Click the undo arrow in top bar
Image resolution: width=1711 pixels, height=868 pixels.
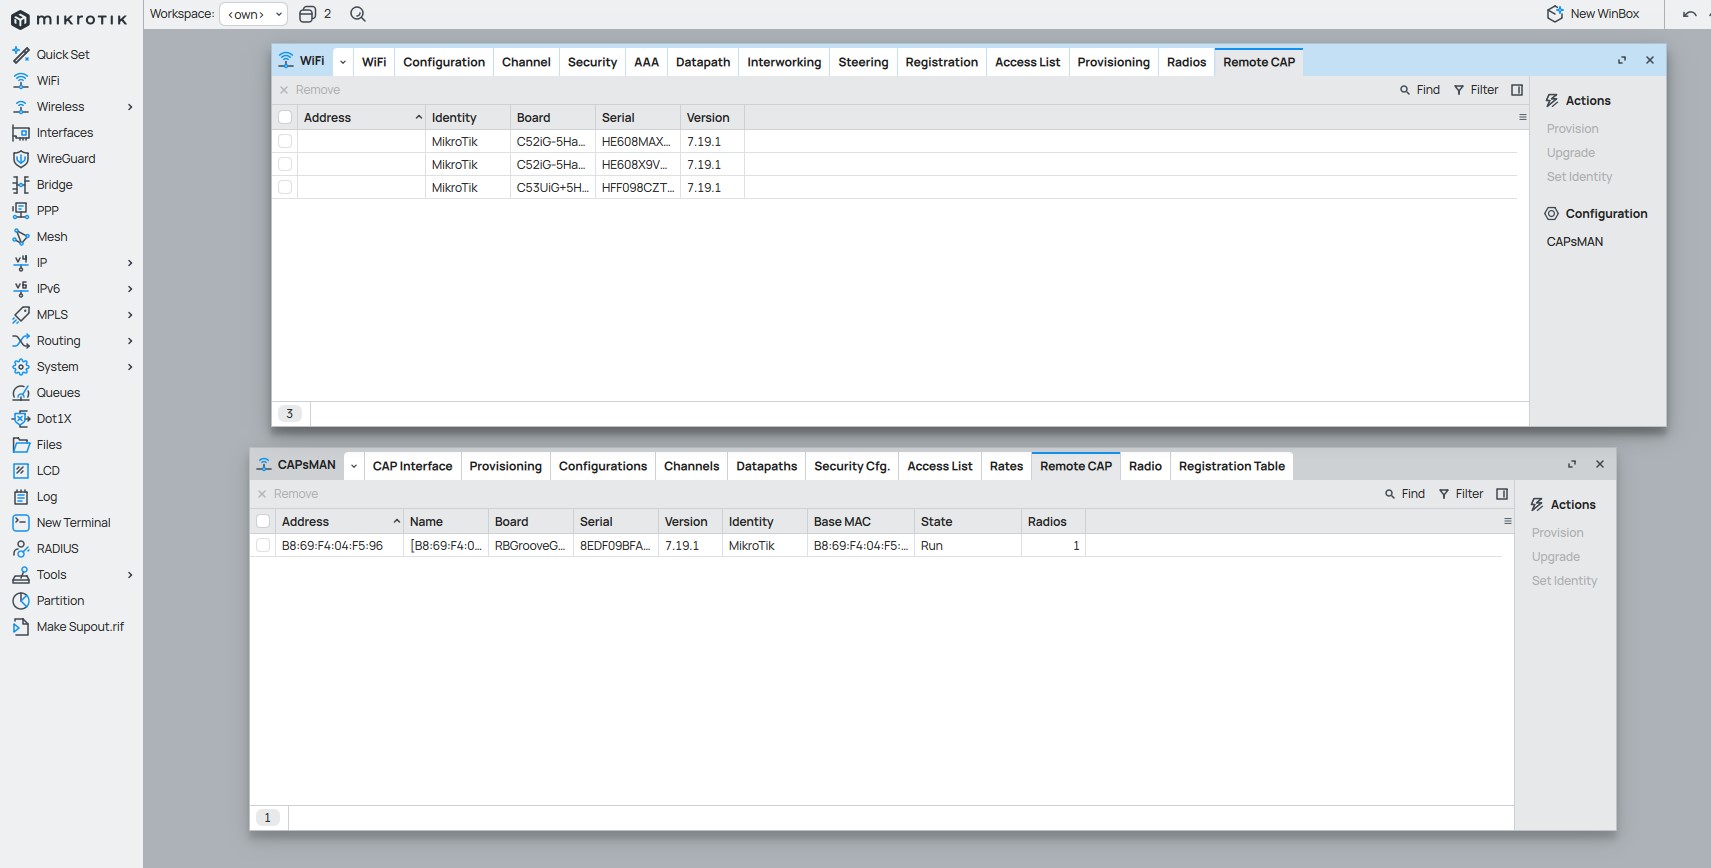pos(1690,14)
